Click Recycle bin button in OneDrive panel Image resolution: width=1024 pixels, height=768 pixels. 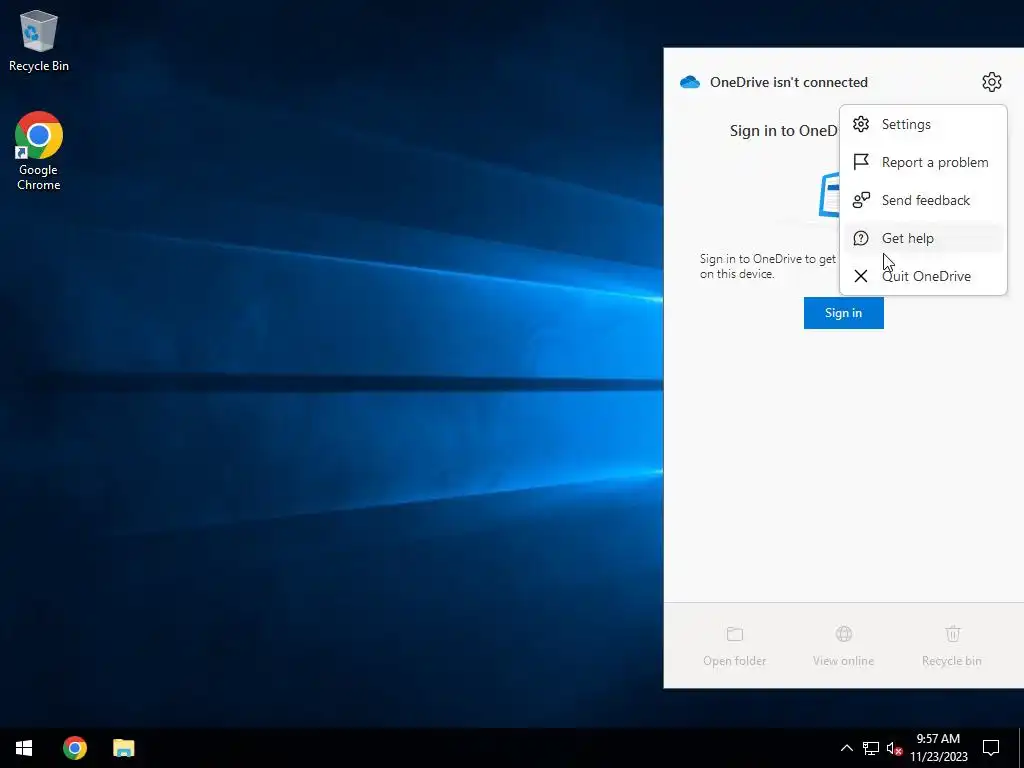click(x=952, y=647)
